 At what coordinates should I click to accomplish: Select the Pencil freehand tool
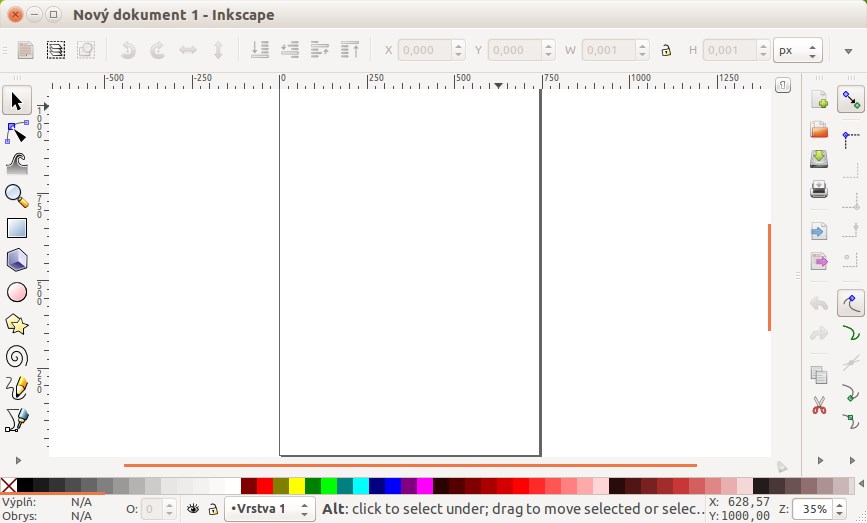click(x=17, y=388)
